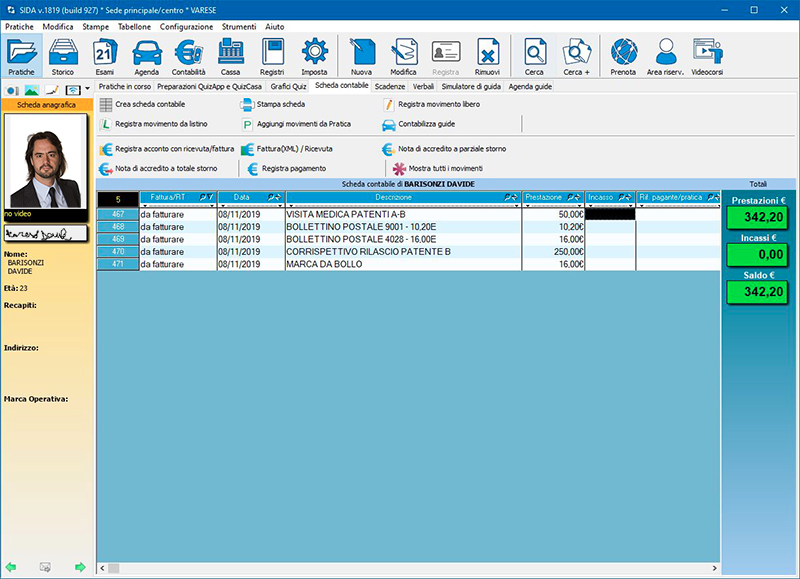Click the horizontal scrollbar below the table
Viewport: 800px width, 579px height.
[x=400, y=568]
